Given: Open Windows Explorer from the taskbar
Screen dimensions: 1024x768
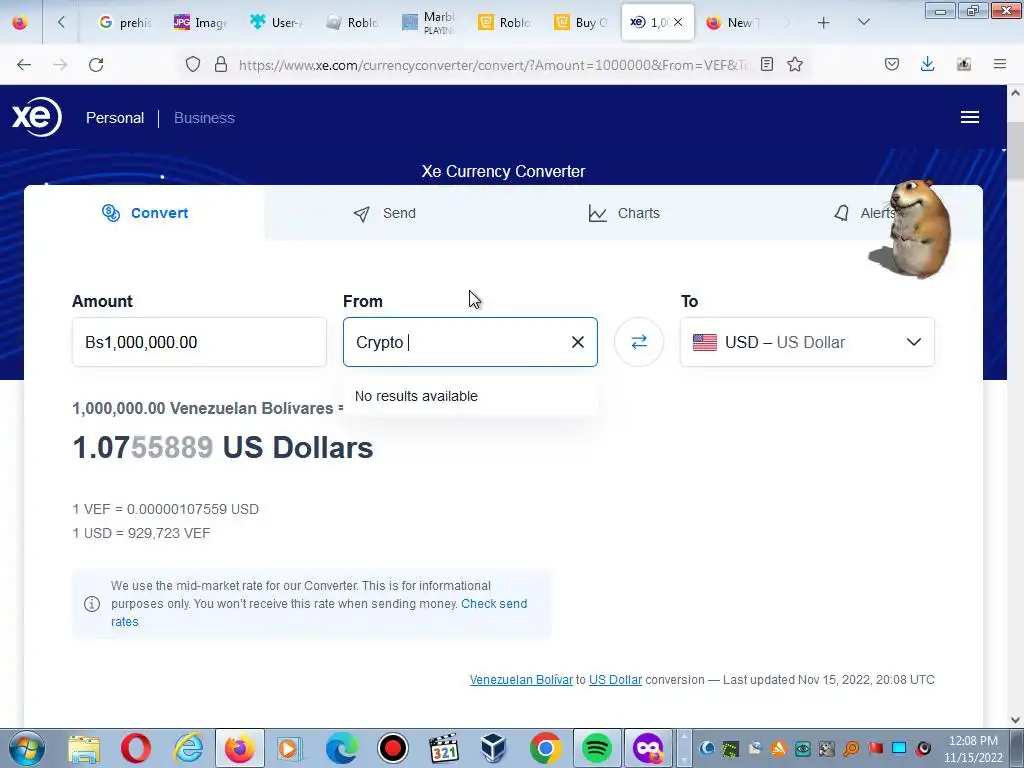Looking at the screenshot, I should click(x=84, y=748).
